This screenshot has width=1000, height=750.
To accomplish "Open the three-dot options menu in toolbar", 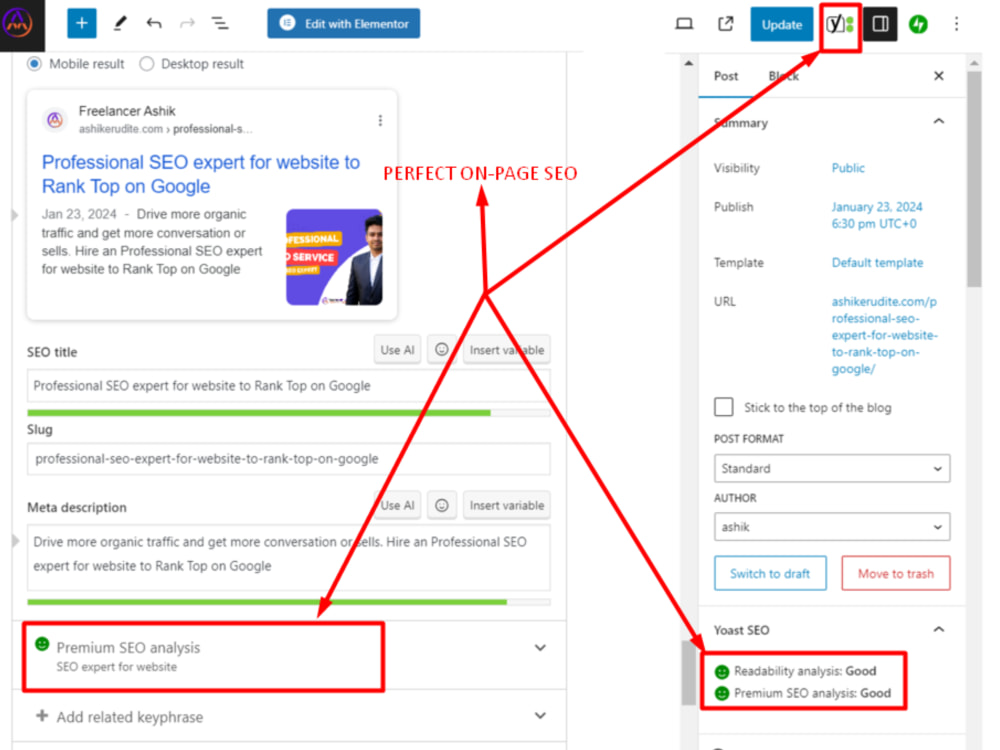I will tap(956, 24).
